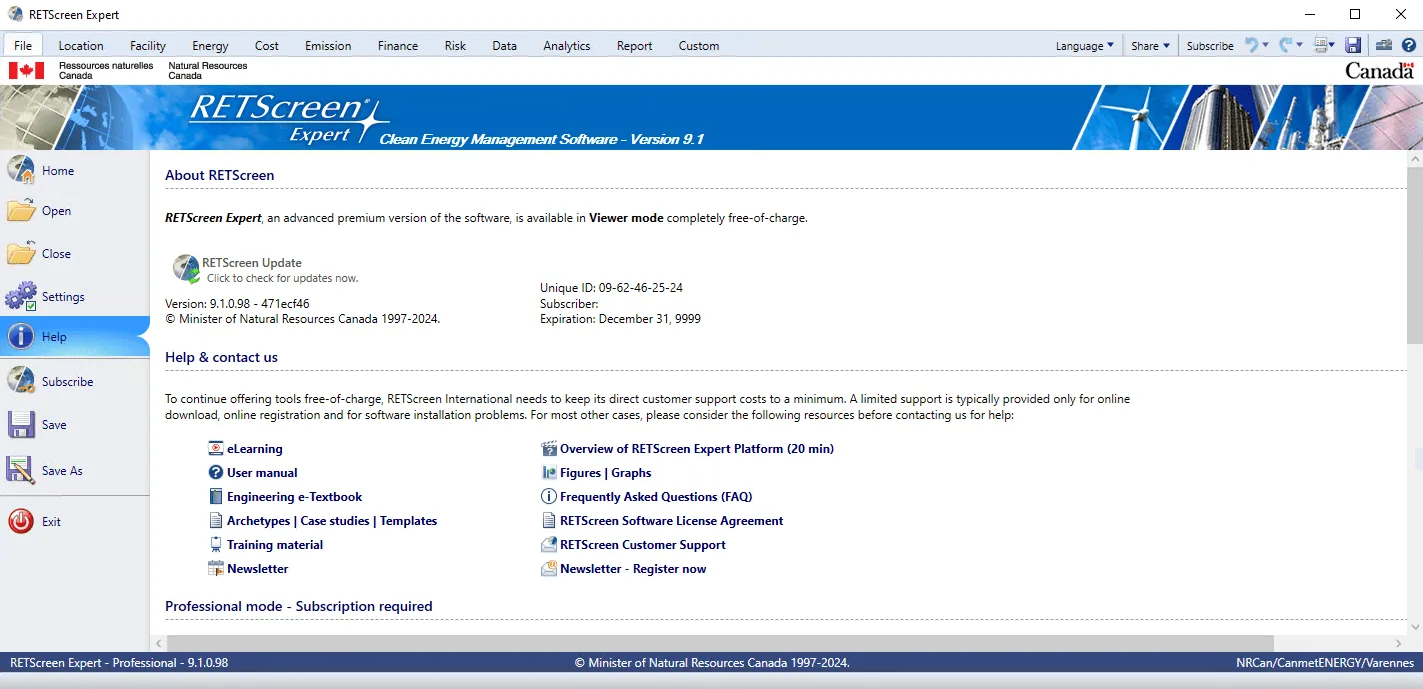
Task: Click the print icon in top toolbar
Action: [x=1321, y=45]
